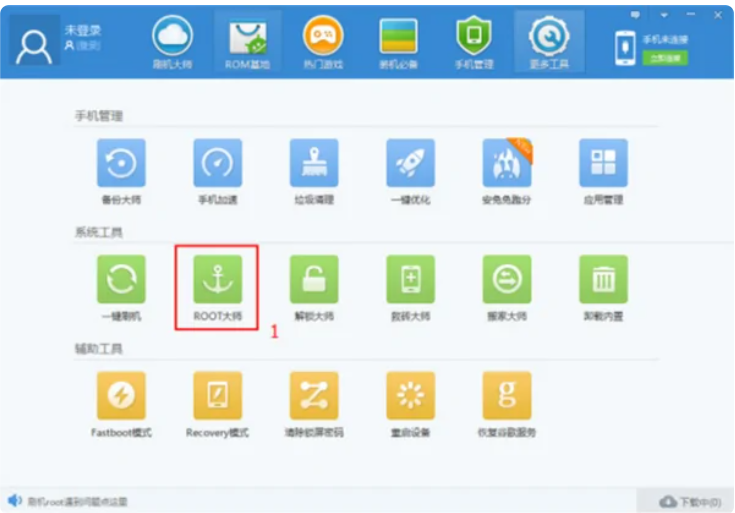
Task: Click the 备份大师 backup icon
Action: [121, 163]
